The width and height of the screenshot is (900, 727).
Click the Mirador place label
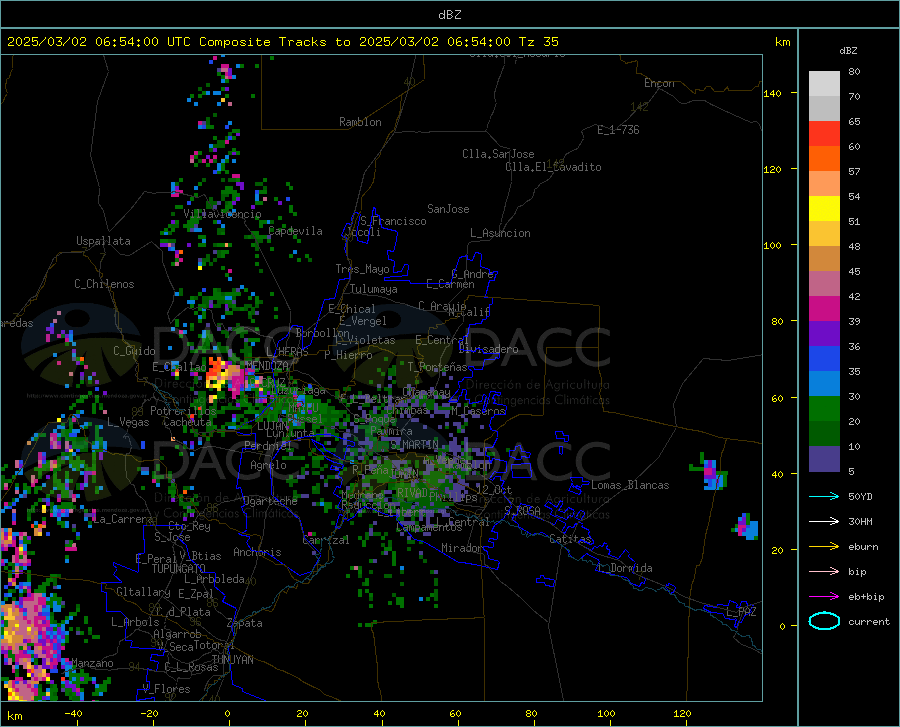(x=461, y=548)
